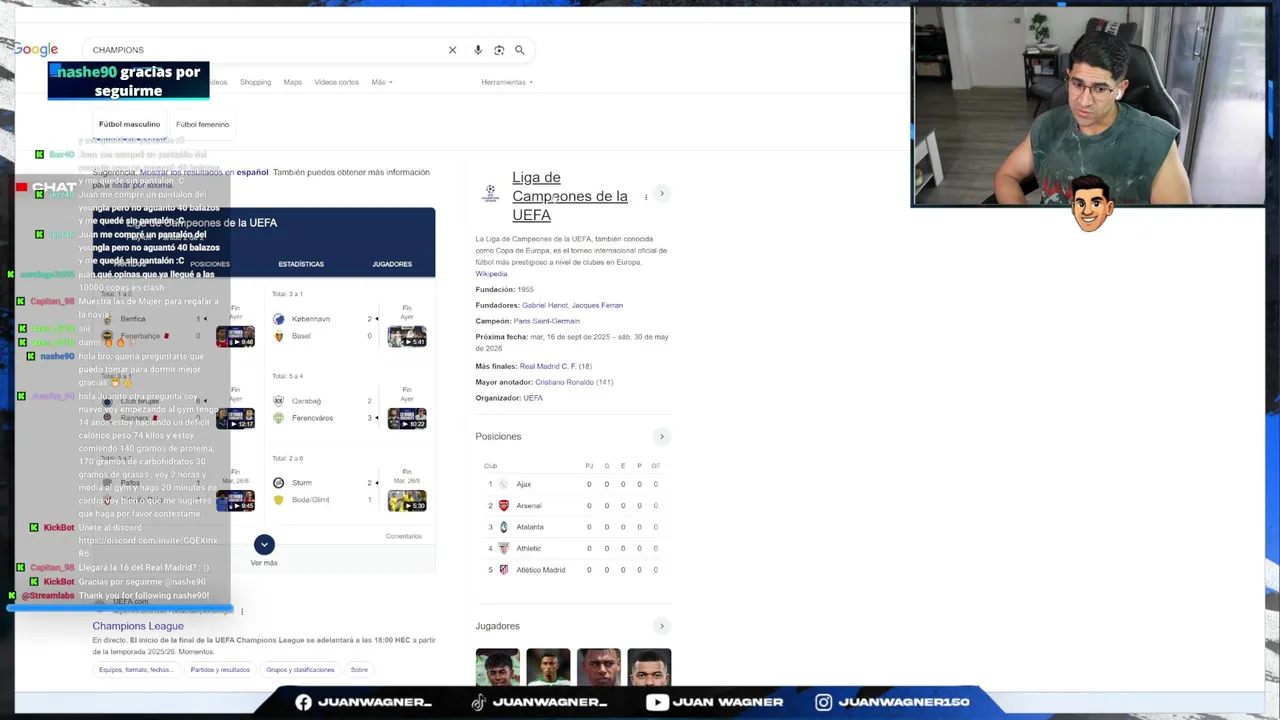Click the Gabriel Hanot founder link
Screen dimensions: 1280x720
[544, 305]
